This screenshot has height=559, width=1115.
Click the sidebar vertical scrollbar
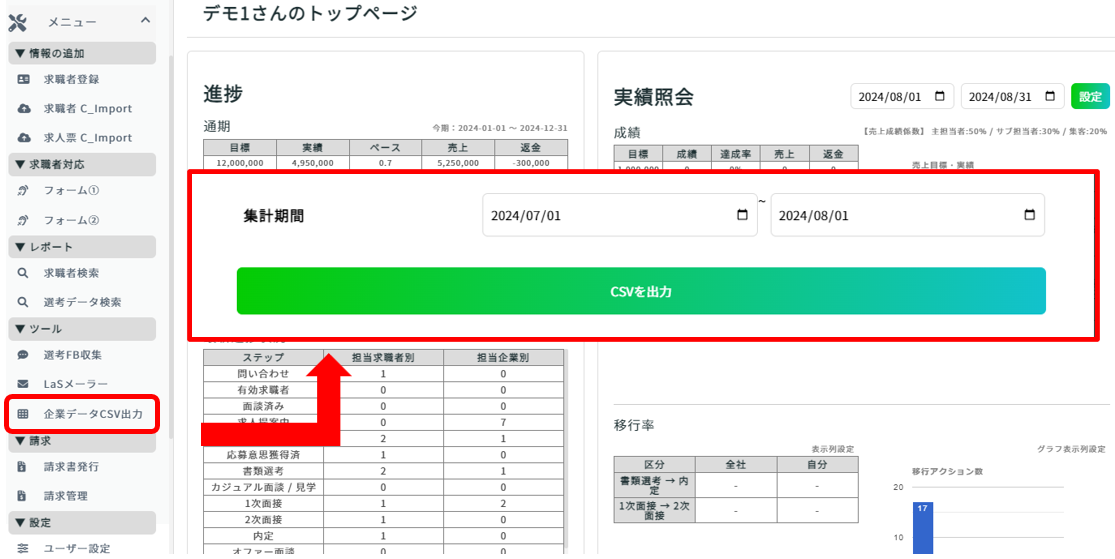(x=171, y=249)
